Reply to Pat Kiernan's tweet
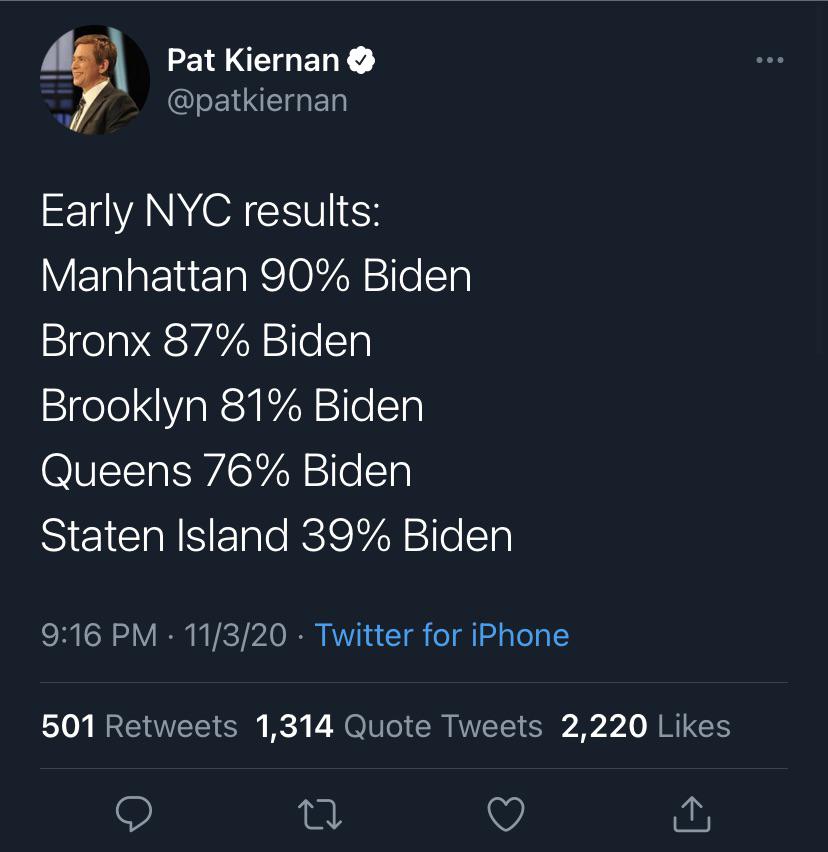The width and height of the screenshot is (828, 852). (133, 815)
